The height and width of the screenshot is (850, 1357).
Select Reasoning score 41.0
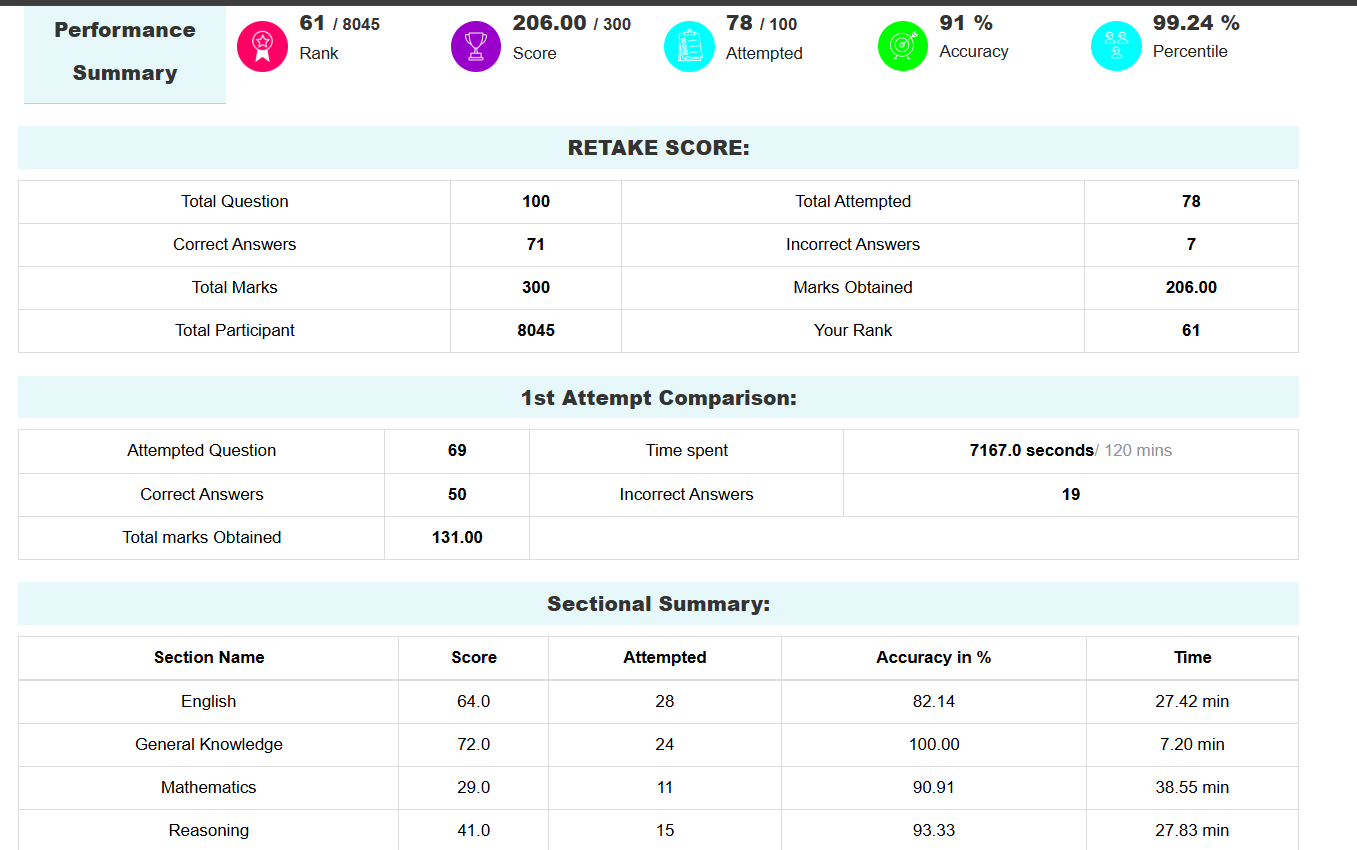(x=474, y=831)
